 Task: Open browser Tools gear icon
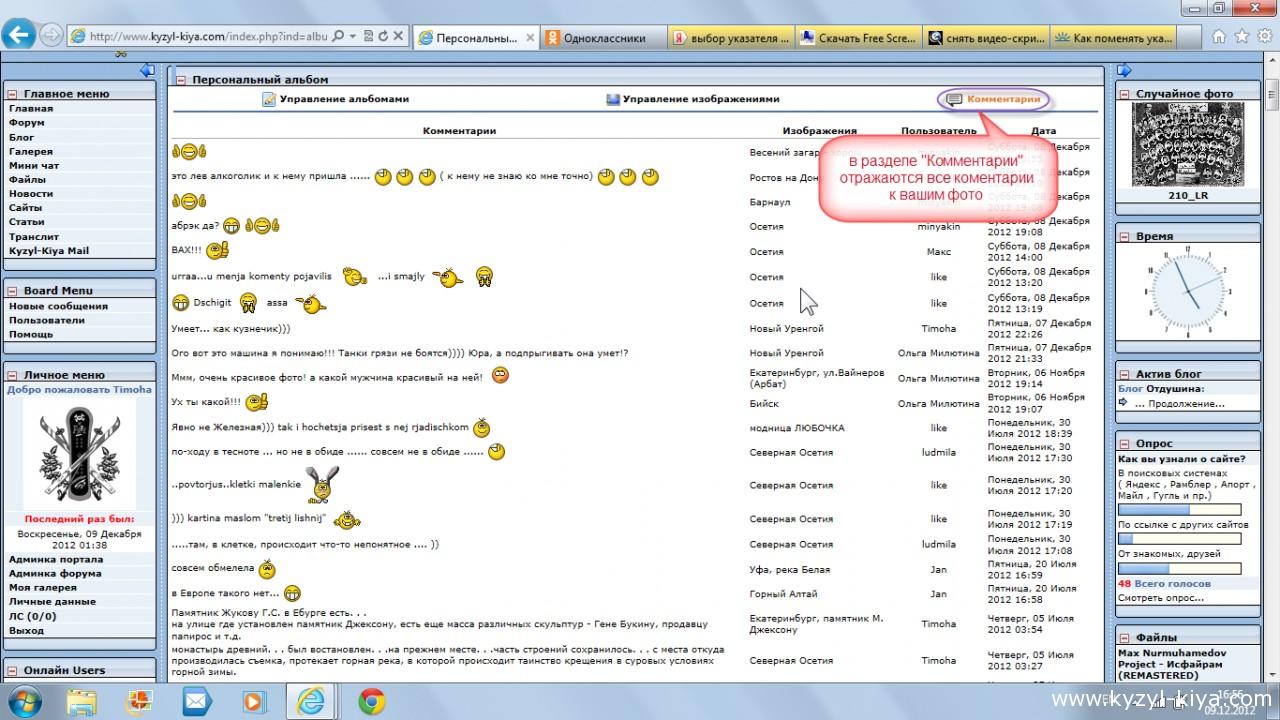[x=1265, y=36]
